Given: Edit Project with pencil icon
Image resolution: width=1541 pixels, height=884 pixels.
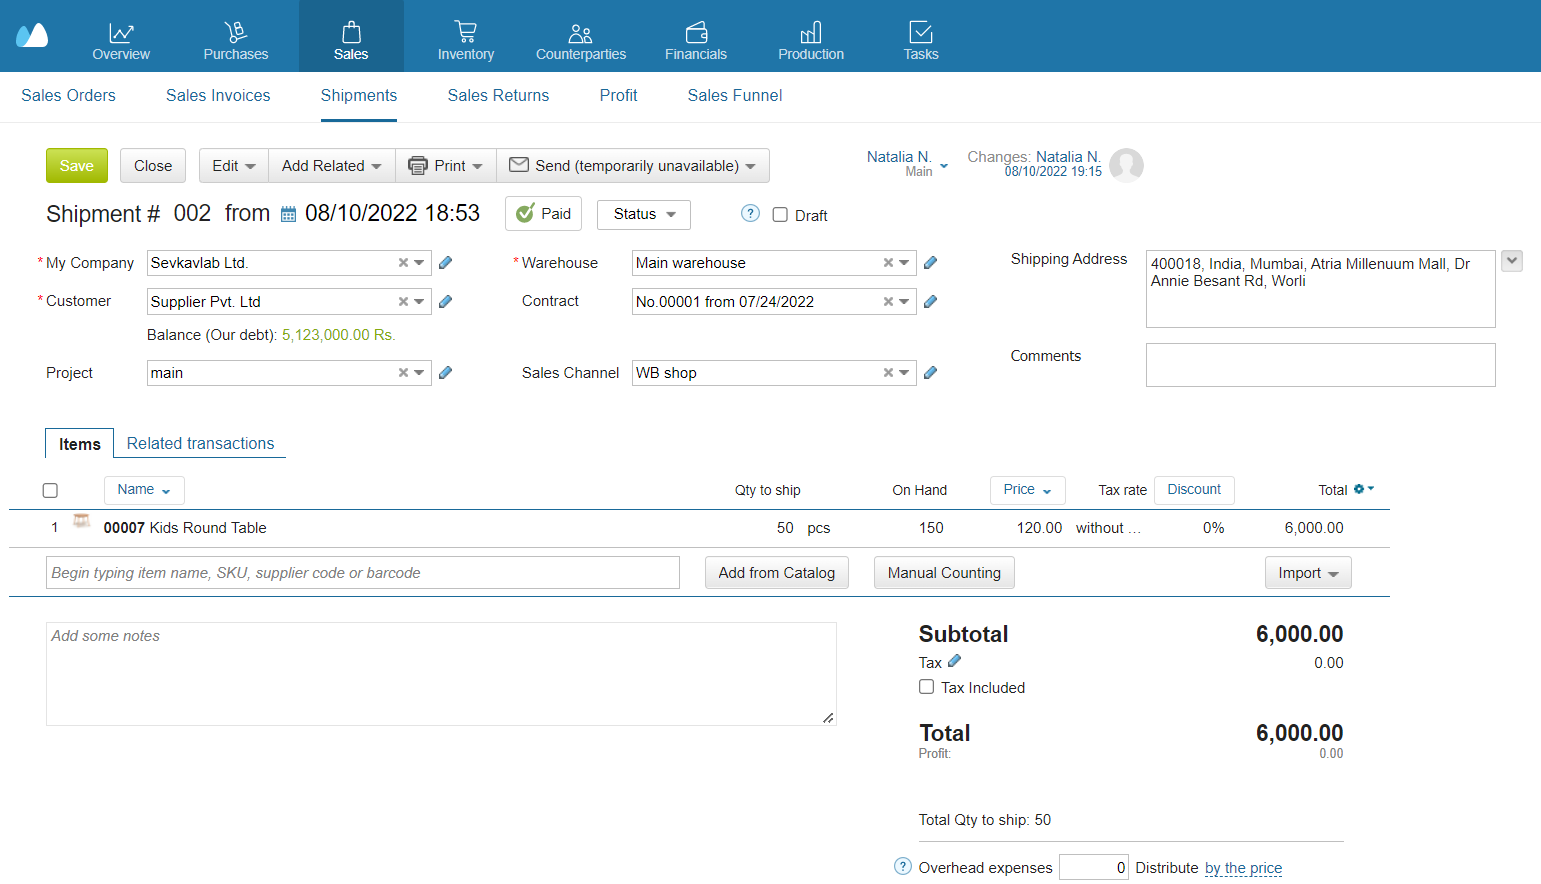Looking at the screenshot, I should [x=446, y=373].
